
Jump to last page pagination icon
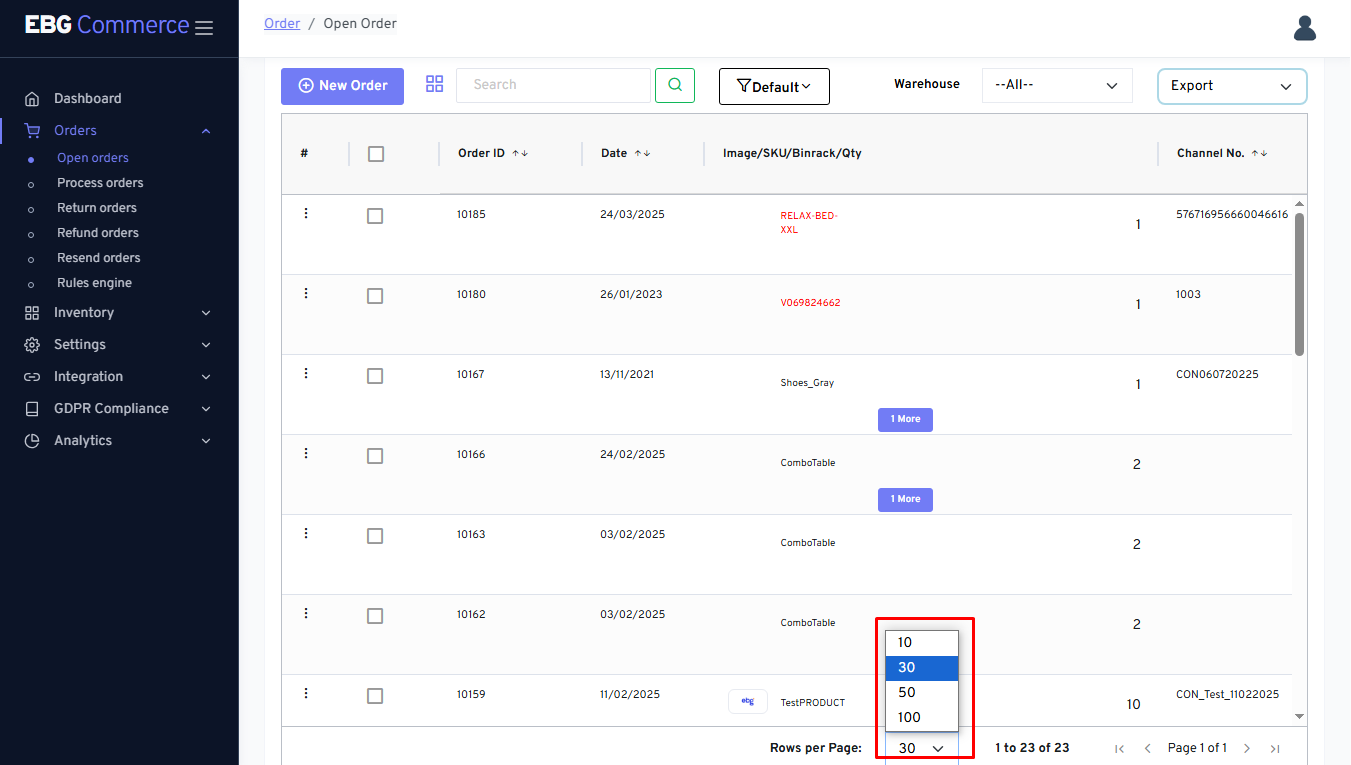(x=1275, y=748)
